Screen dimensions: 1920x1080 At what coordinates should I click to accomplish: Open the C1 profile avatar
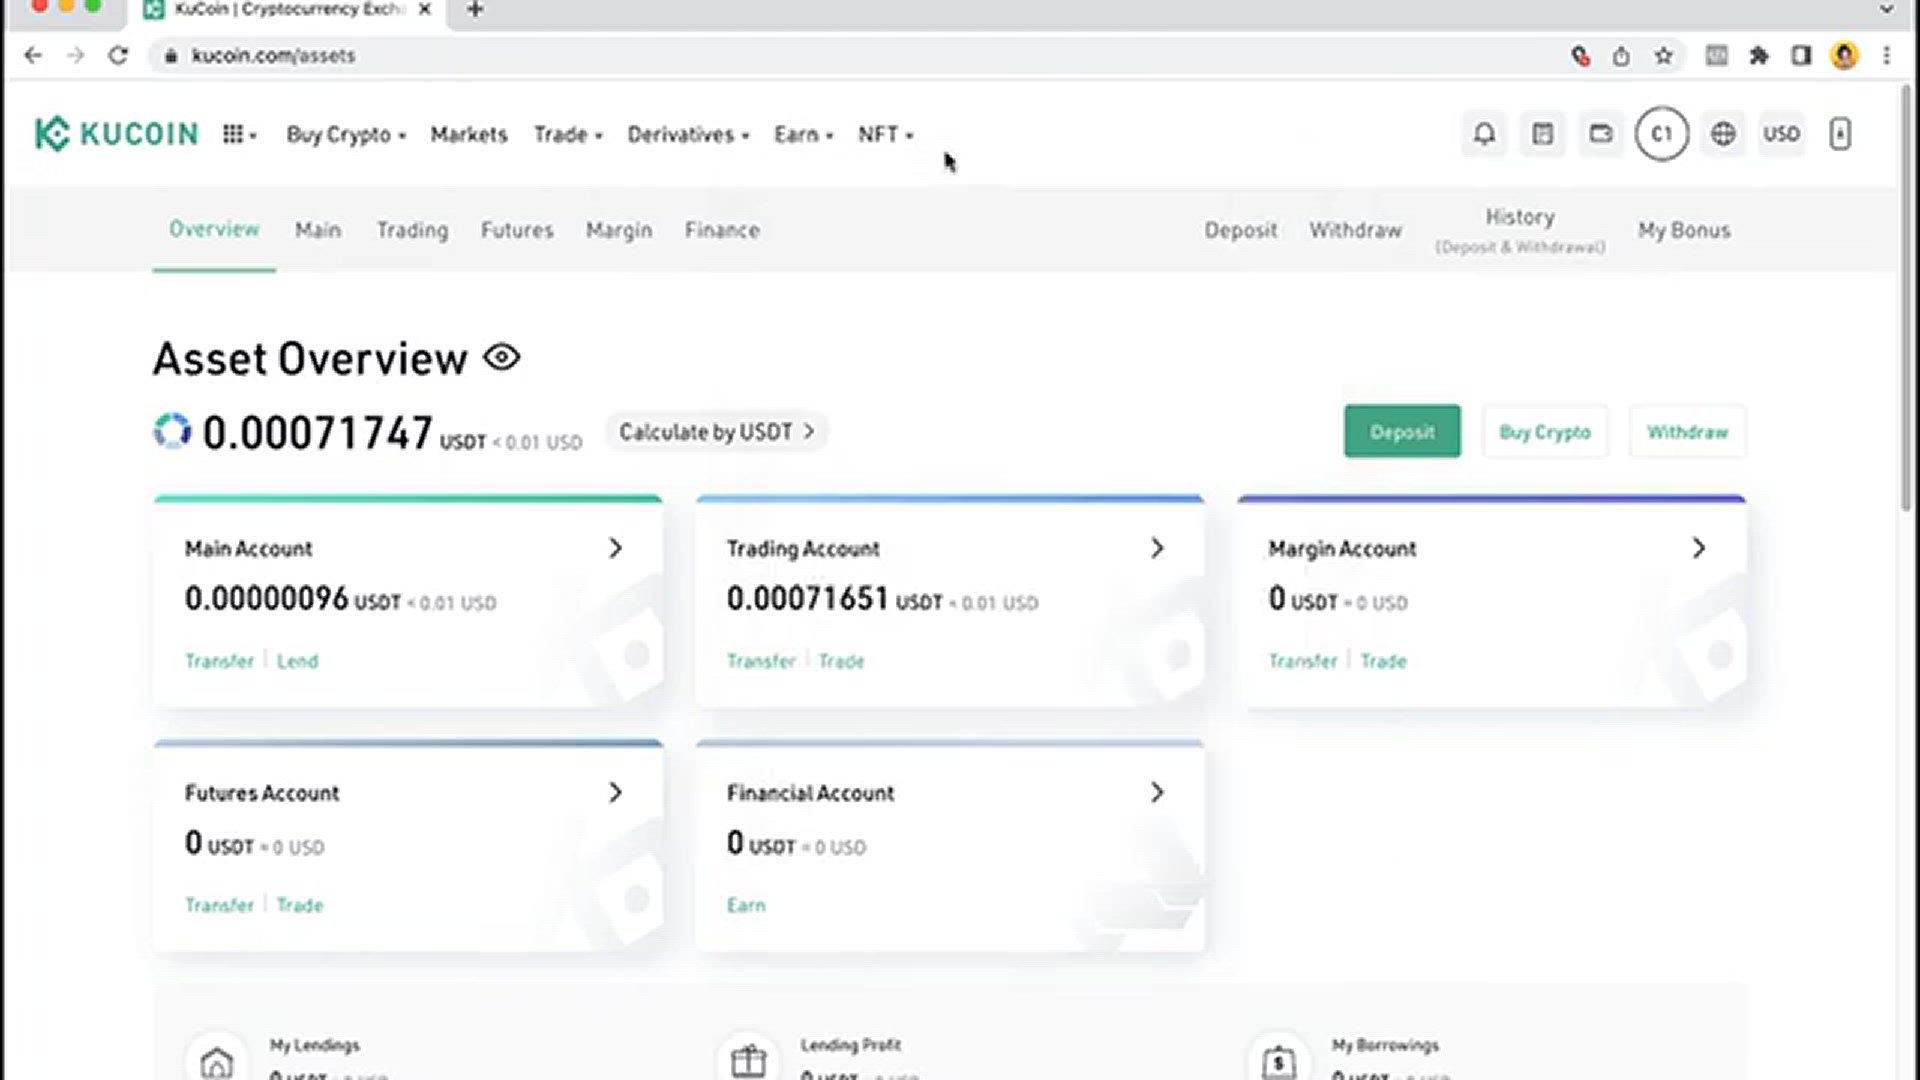[1661, 134]
